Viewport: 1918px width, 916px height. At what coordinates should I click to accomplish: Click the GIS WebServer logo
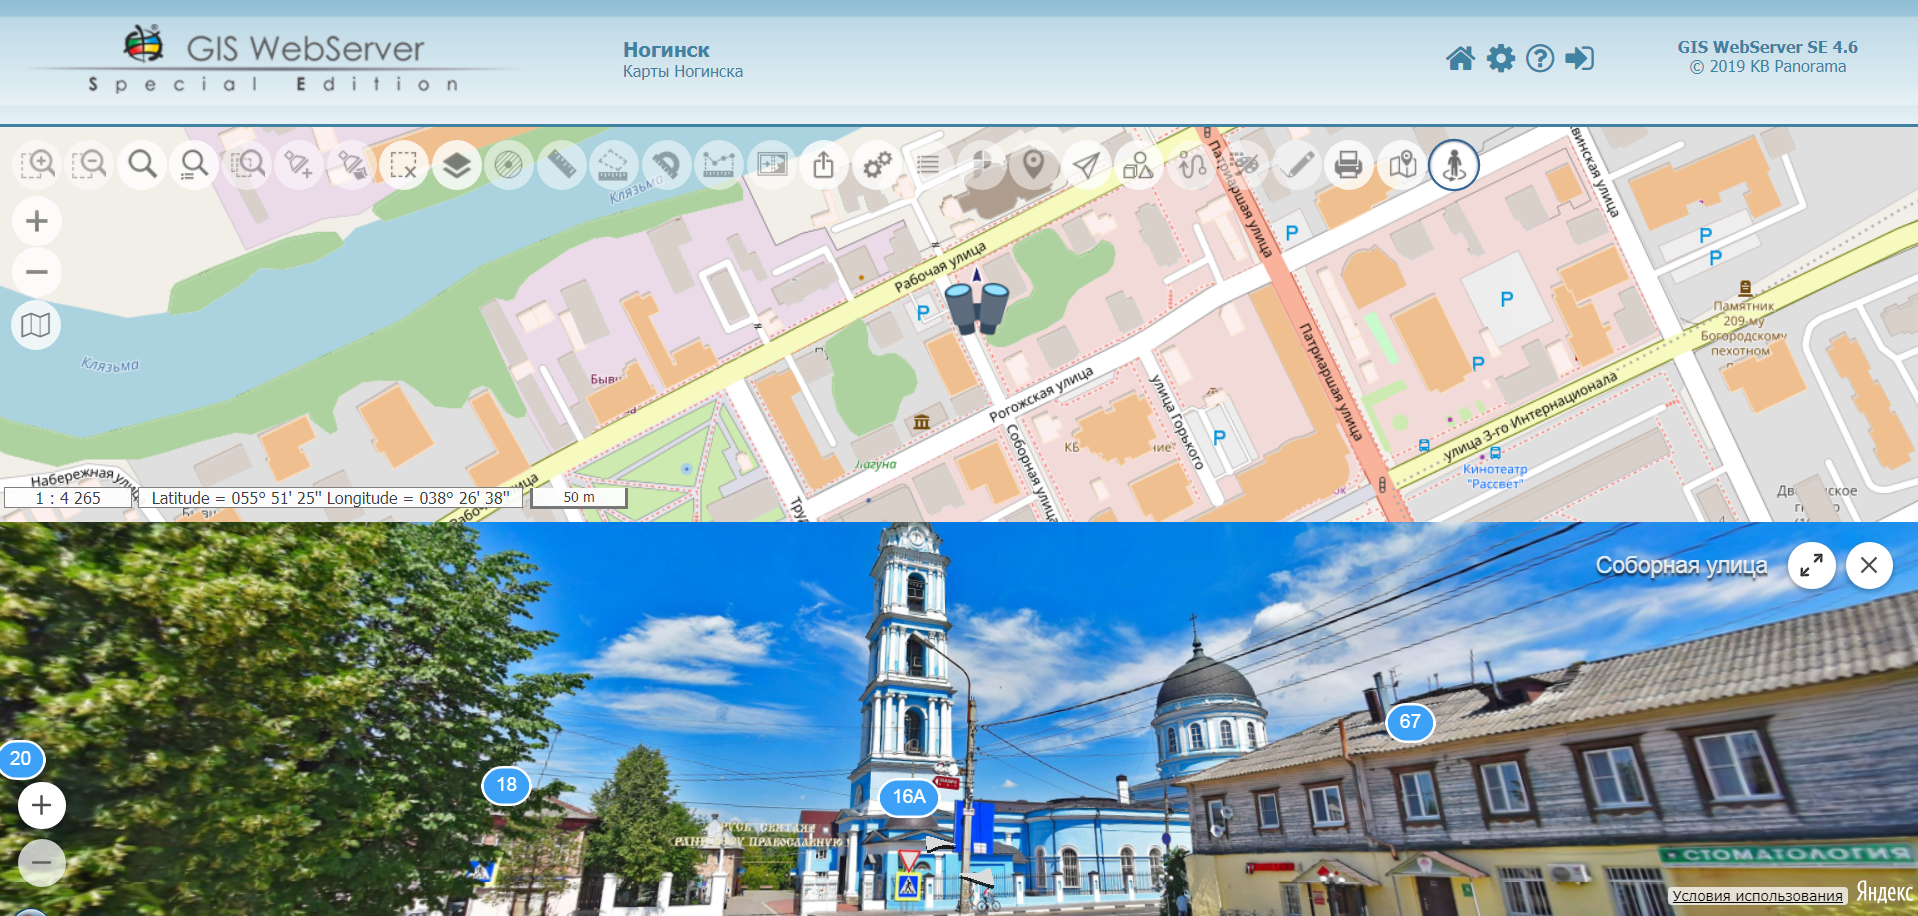point(274,60)
